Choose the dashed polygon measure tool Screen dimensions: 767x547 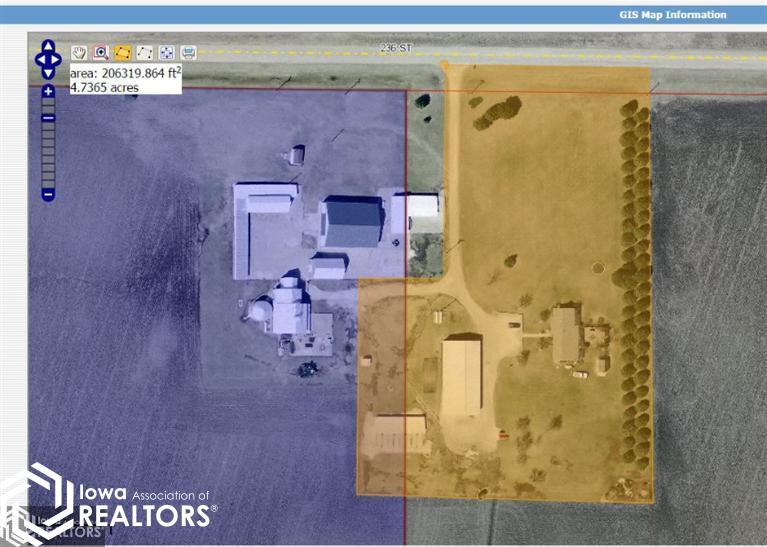point(144,52)
